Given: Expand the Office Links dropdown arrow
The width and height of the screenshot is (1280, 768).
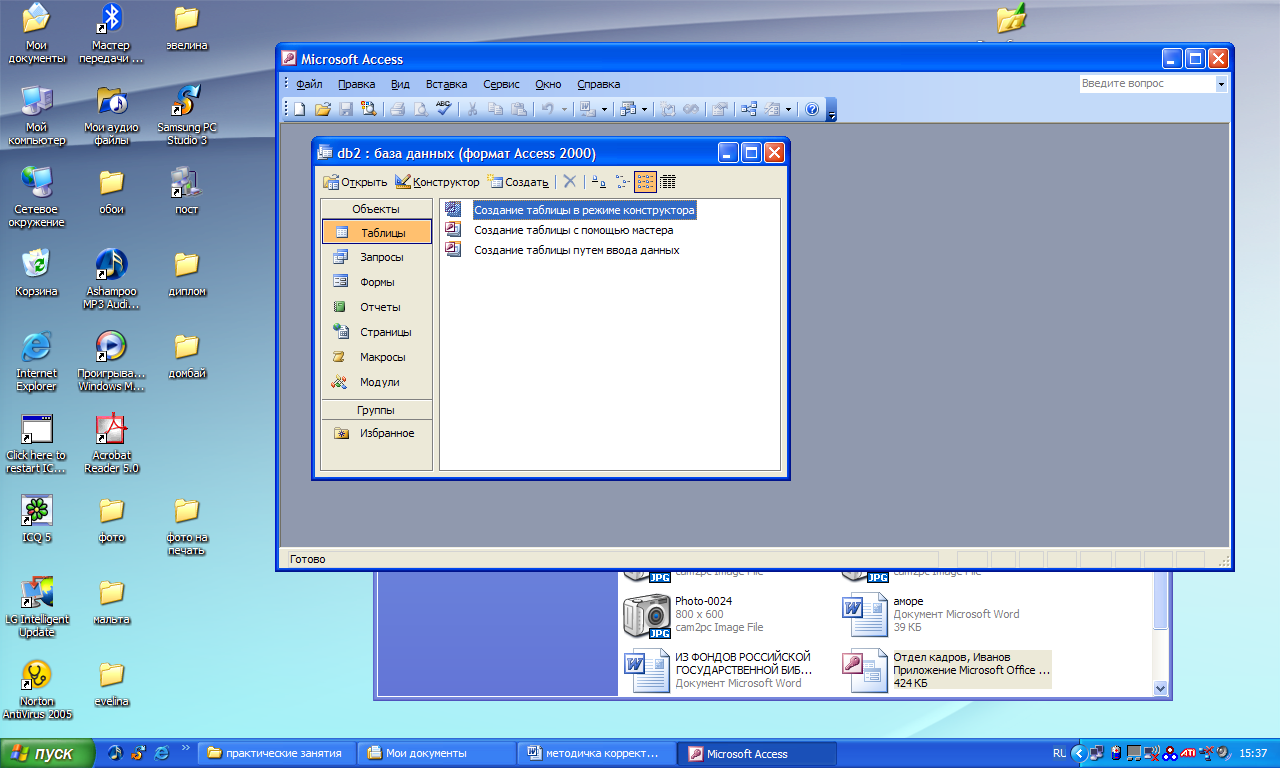Looking at the screenshot, I should (x=604, y=109).
